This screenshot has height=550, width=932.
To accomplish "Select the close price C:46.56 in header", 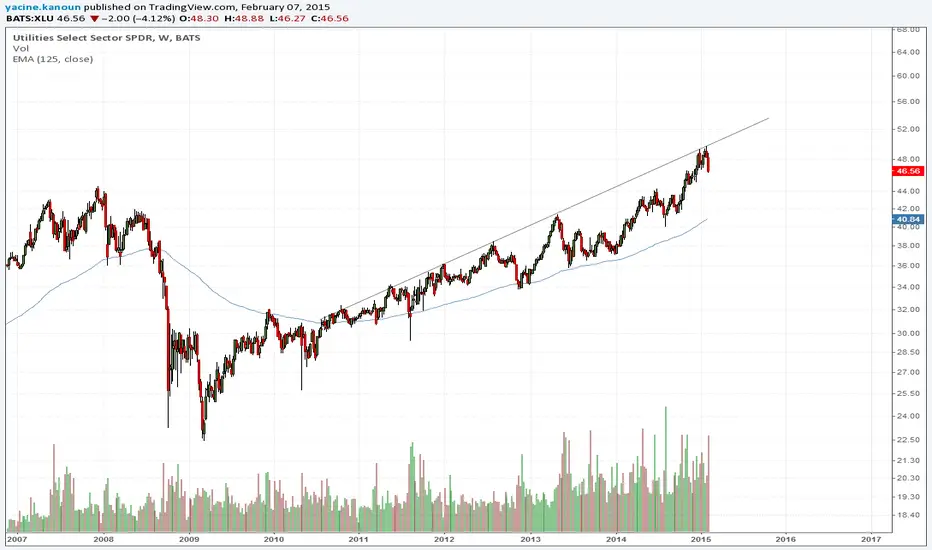I will [x=328, y=18].
